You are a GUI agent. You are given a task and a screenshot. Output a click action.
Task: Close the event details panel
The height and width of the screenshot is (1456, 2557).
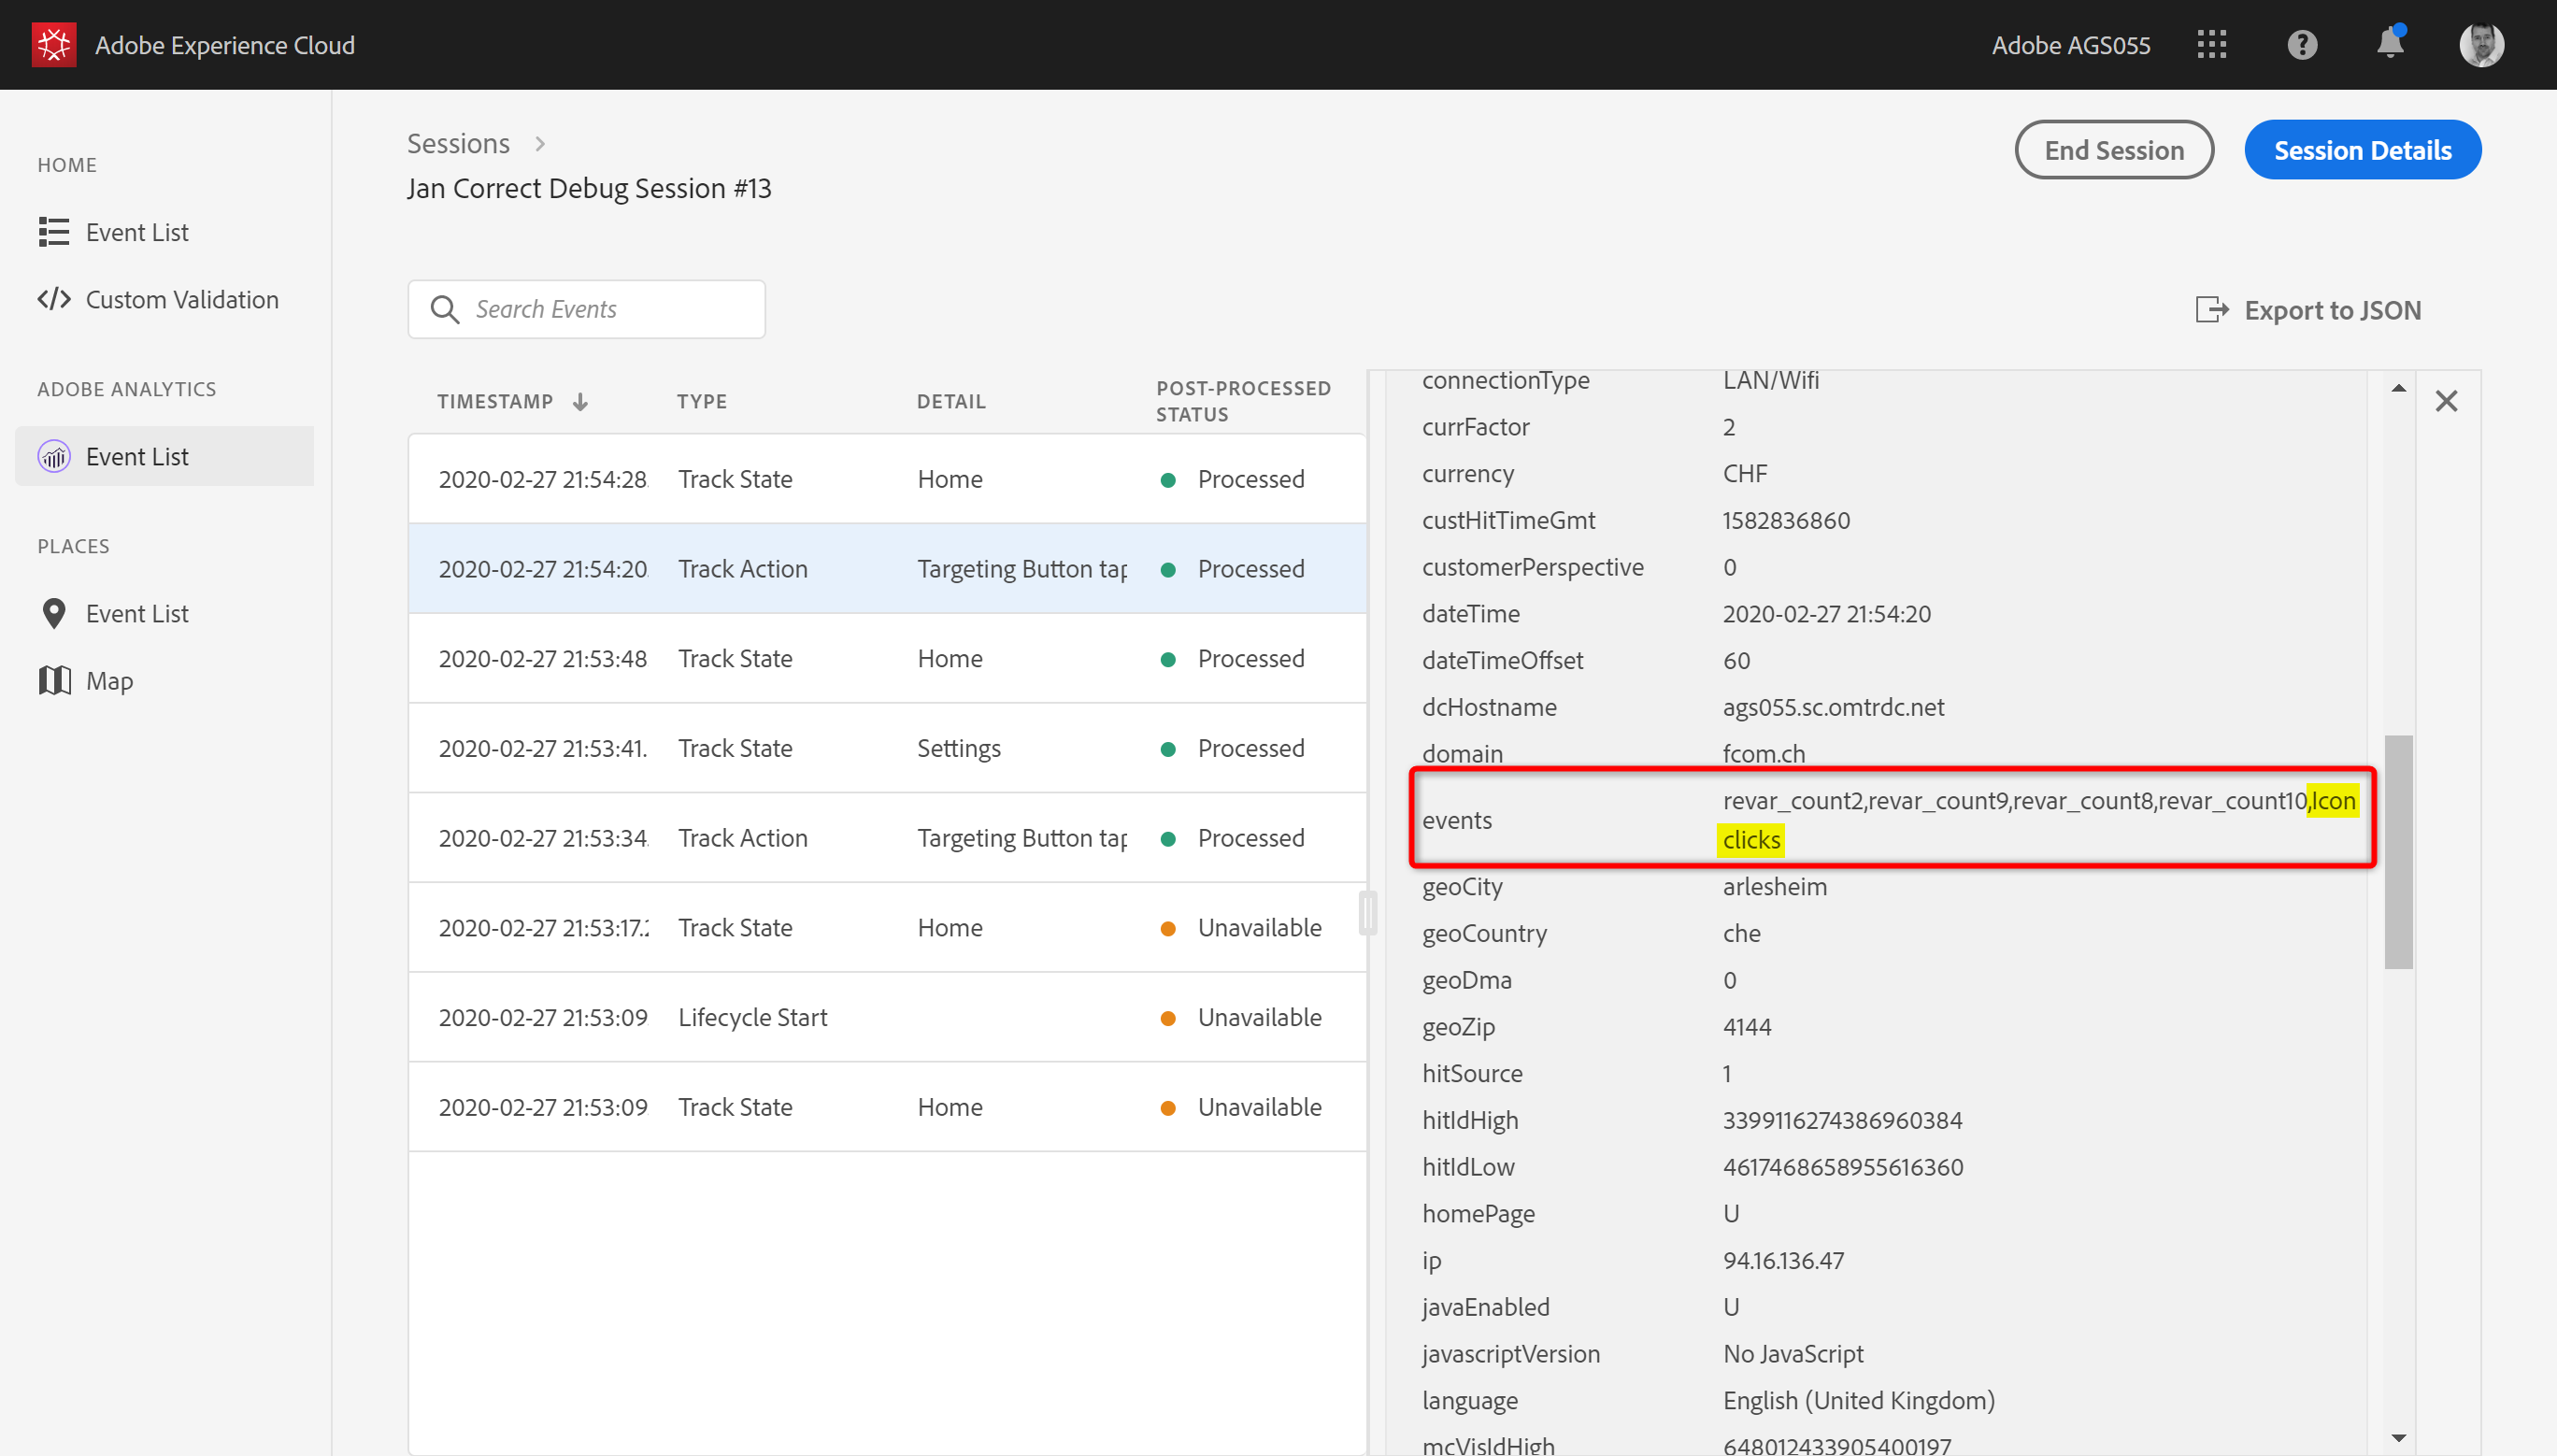pyautogui.click(x=2446, y=401)
